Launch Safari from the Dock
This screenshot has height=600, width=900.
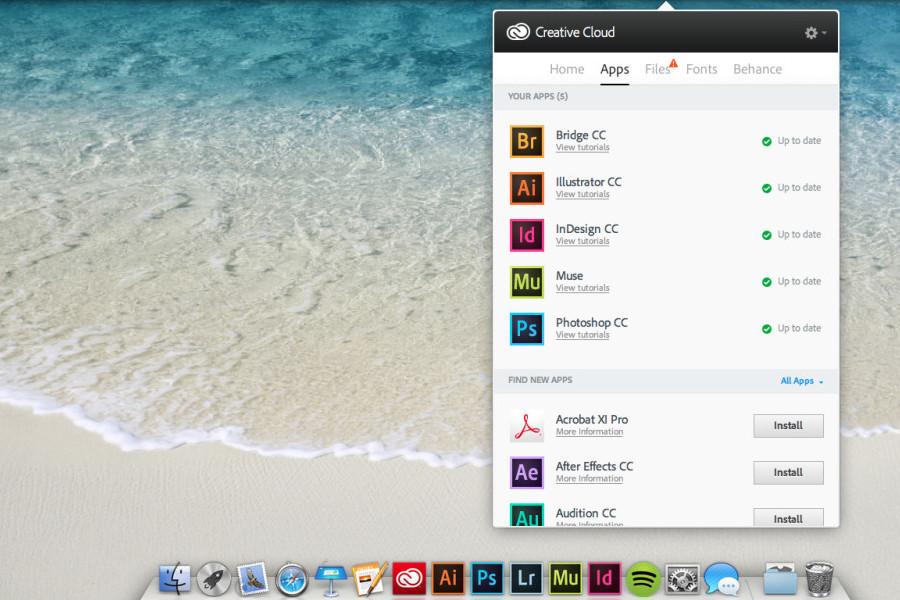click(x=292, y=579)
